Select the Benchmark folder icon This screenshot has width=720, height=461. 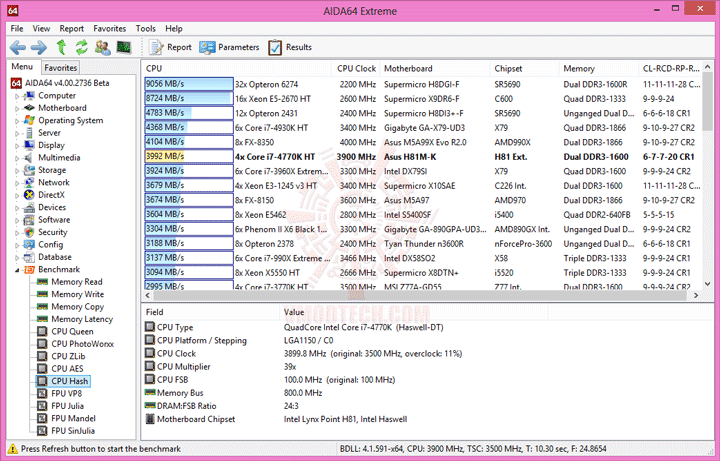point(29,270)
